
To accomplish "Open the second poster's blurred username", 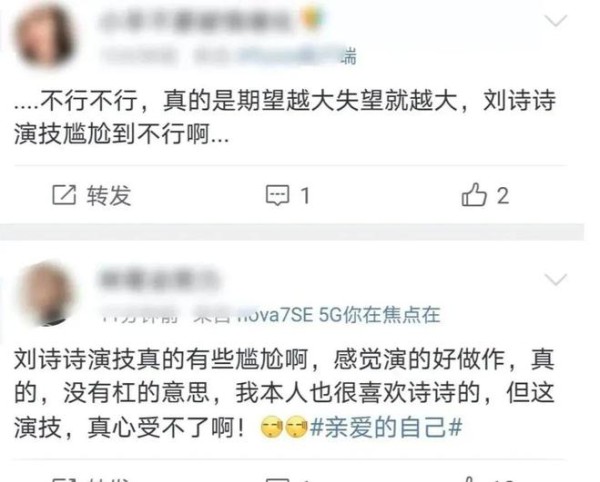I will (157, 278).
